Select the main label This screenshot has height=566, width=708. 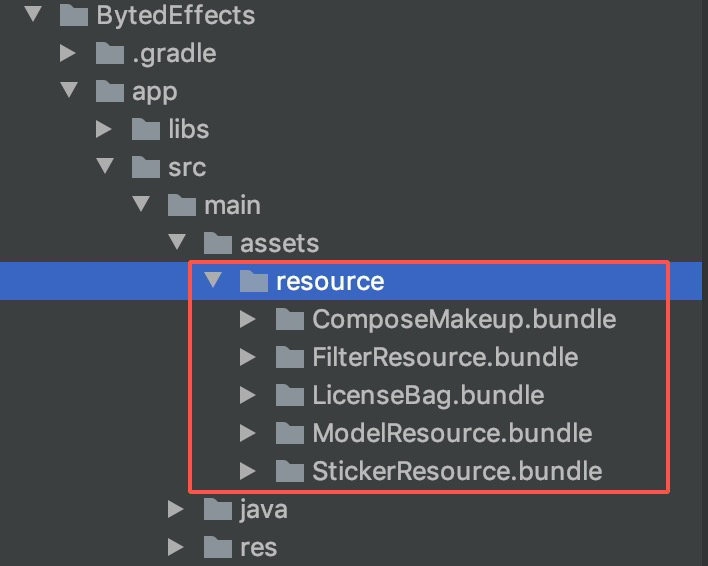tap(233, 206)
